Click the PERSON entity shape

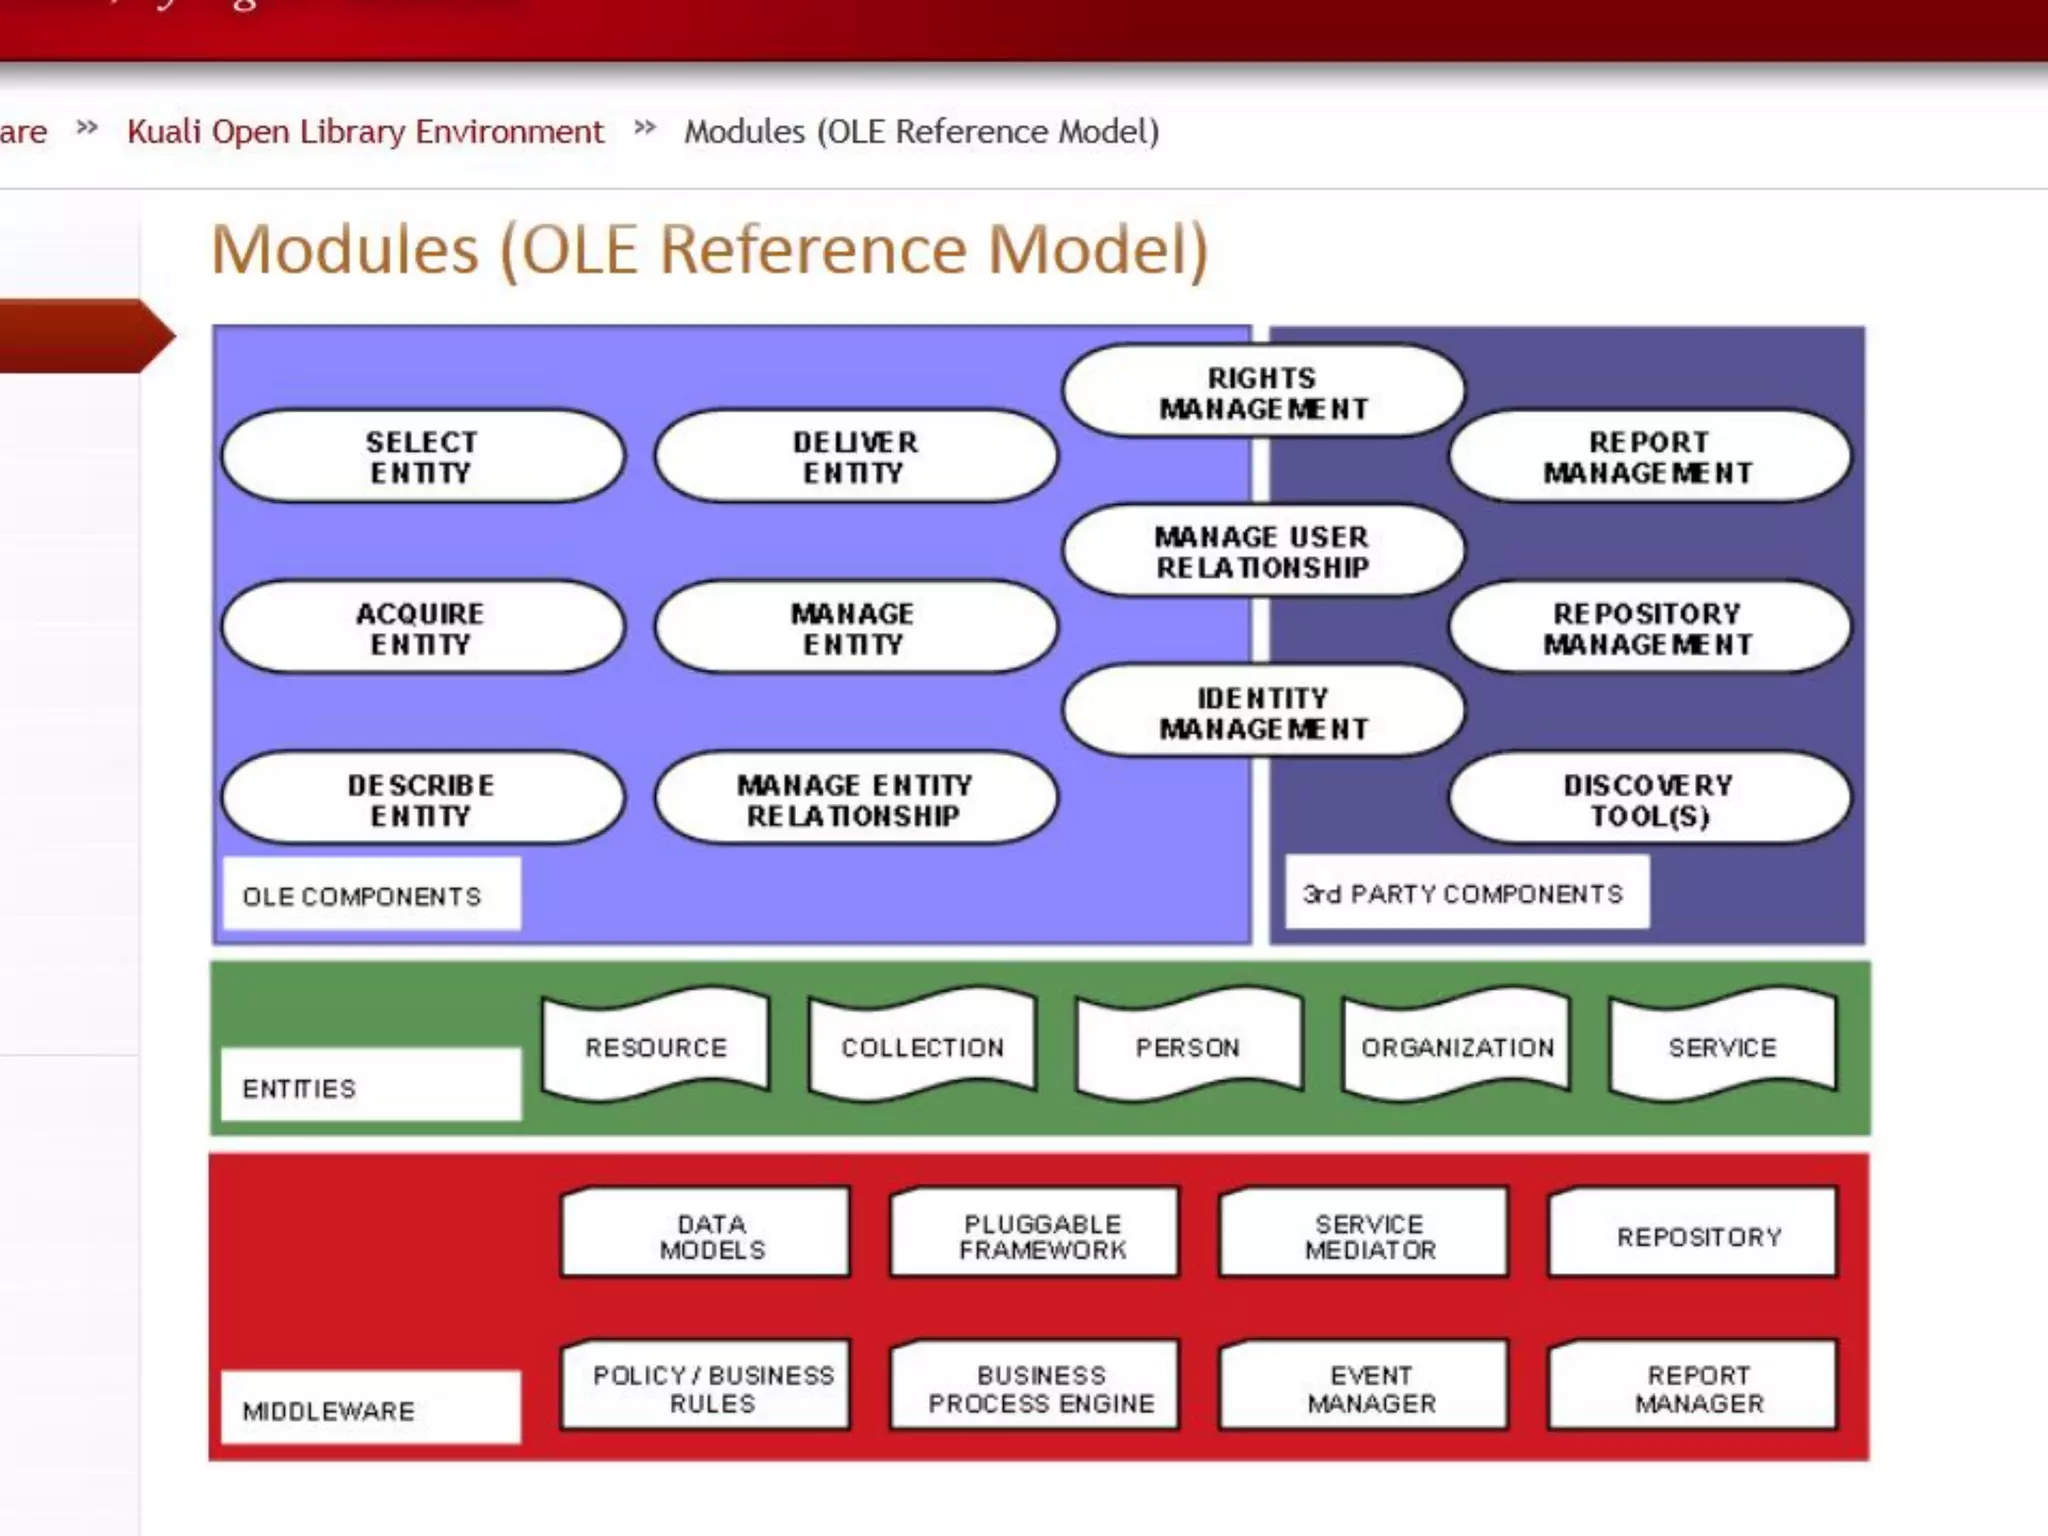[1188, 1047]
